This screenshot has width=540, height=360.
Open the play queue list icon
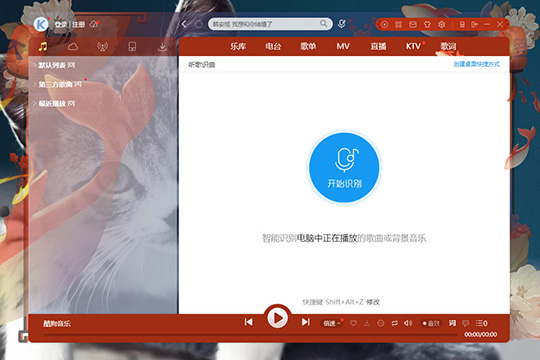(x=481, y=323)
